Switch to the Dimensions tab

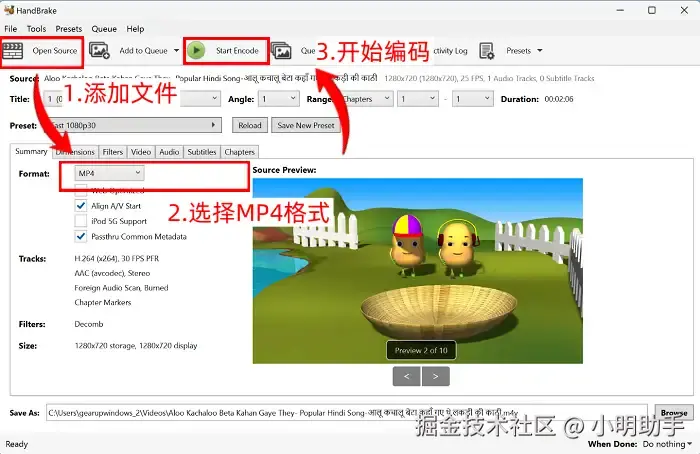75,152
